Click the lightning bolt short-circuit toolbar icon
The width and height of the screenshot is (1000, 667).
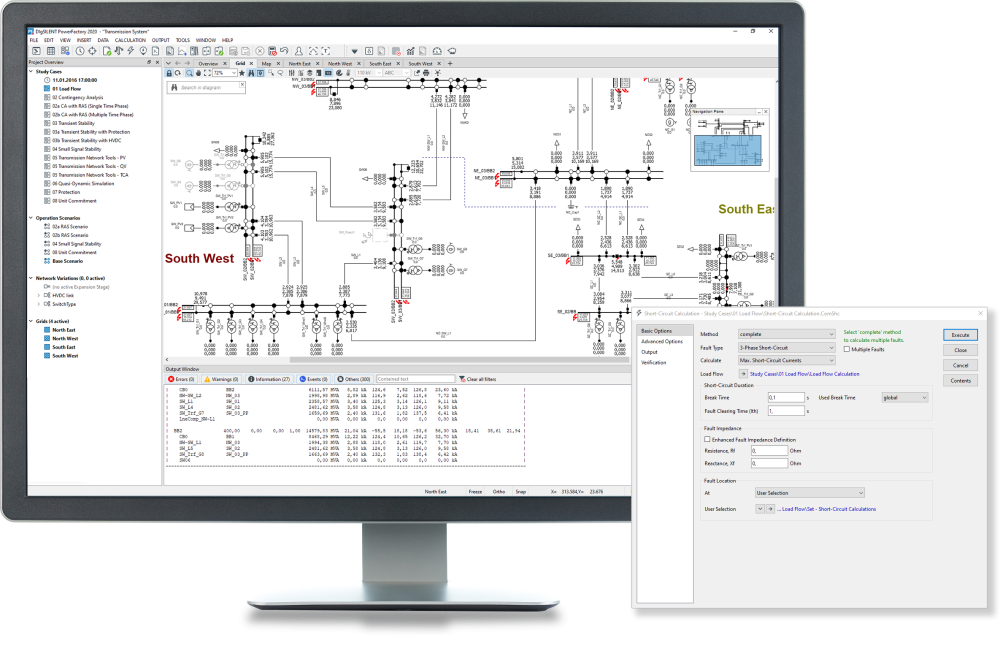pos(131,51)
